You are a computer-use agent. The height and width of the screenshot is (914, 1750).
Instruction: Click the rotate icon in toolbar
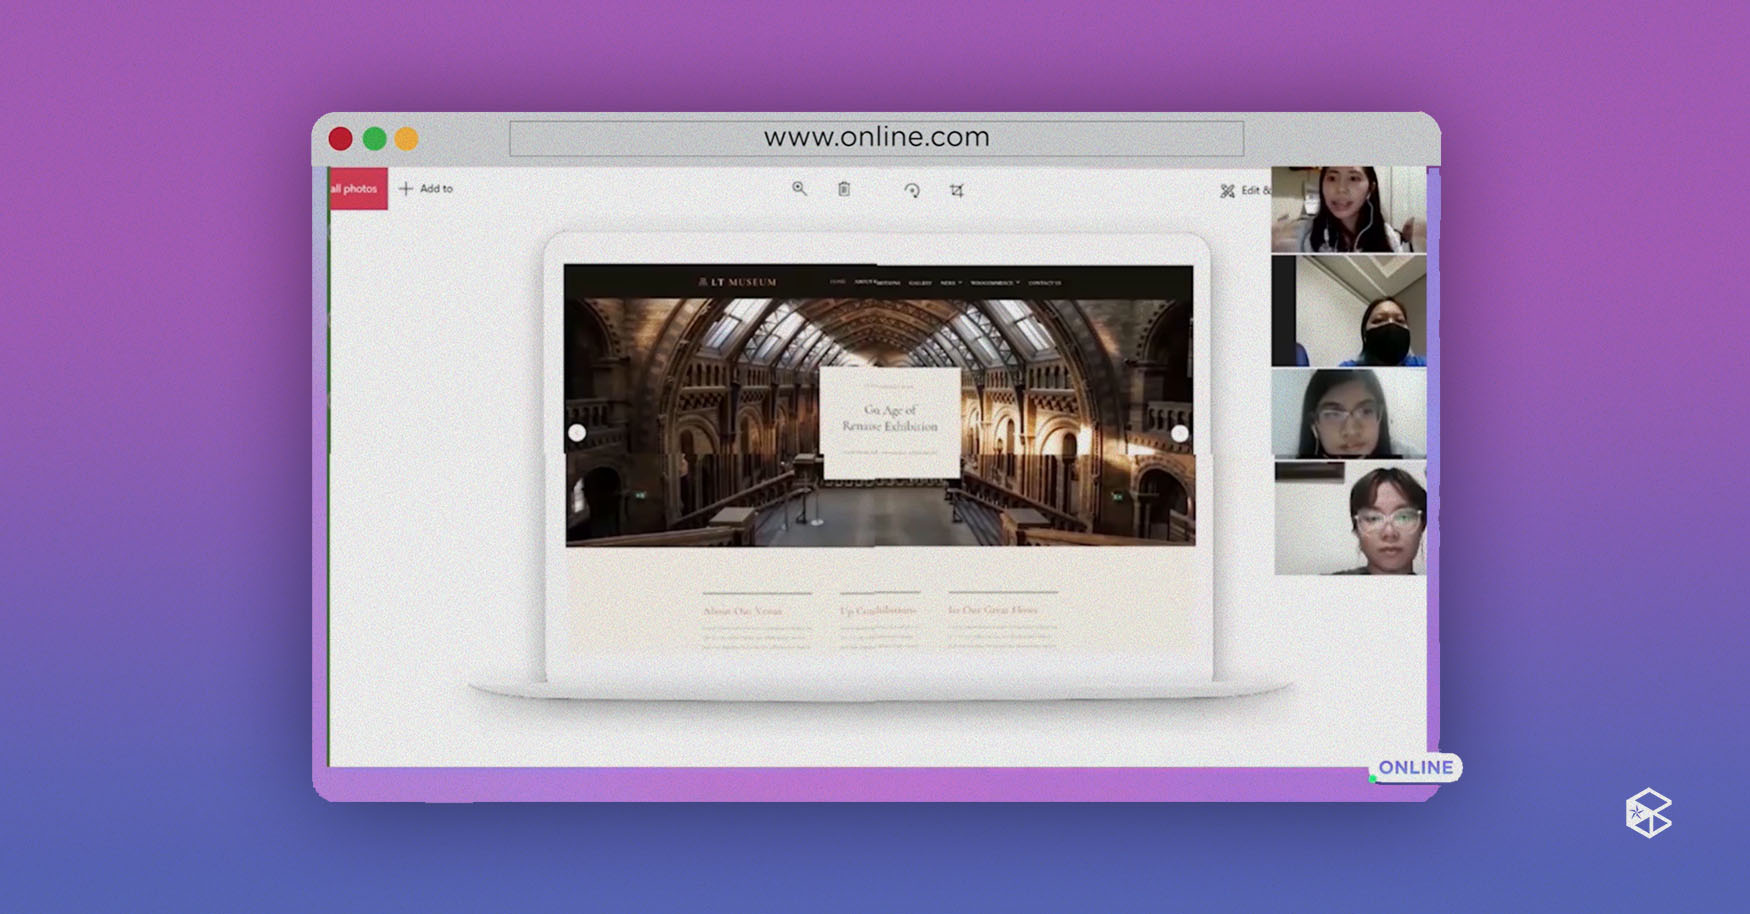pos(912,189)
